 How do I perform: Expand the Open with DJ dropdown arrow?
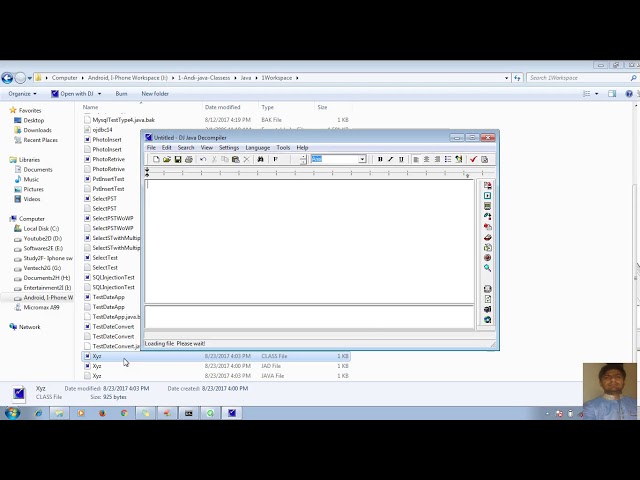coord(99,94)
